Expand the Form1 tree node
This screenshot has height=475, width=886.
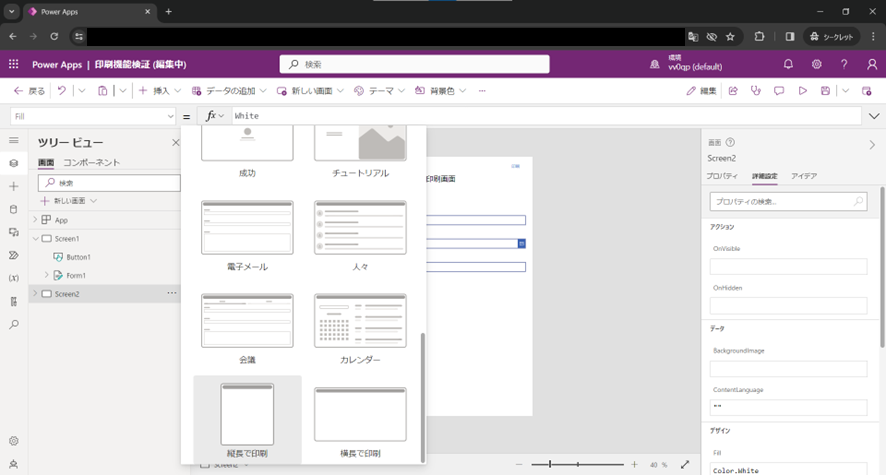[x=46, y=275]
